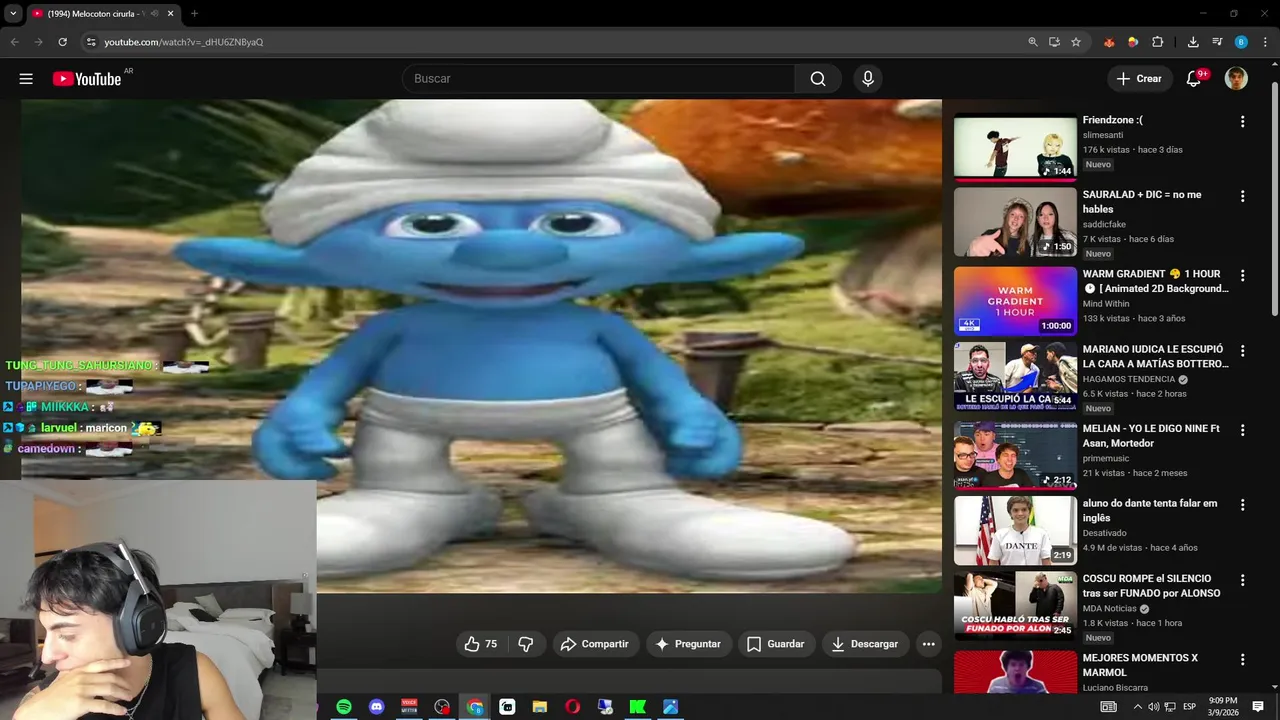This screenshot has height=720, width=1280.
Task: Open the slimesanti channel link
Action: 1103,135
